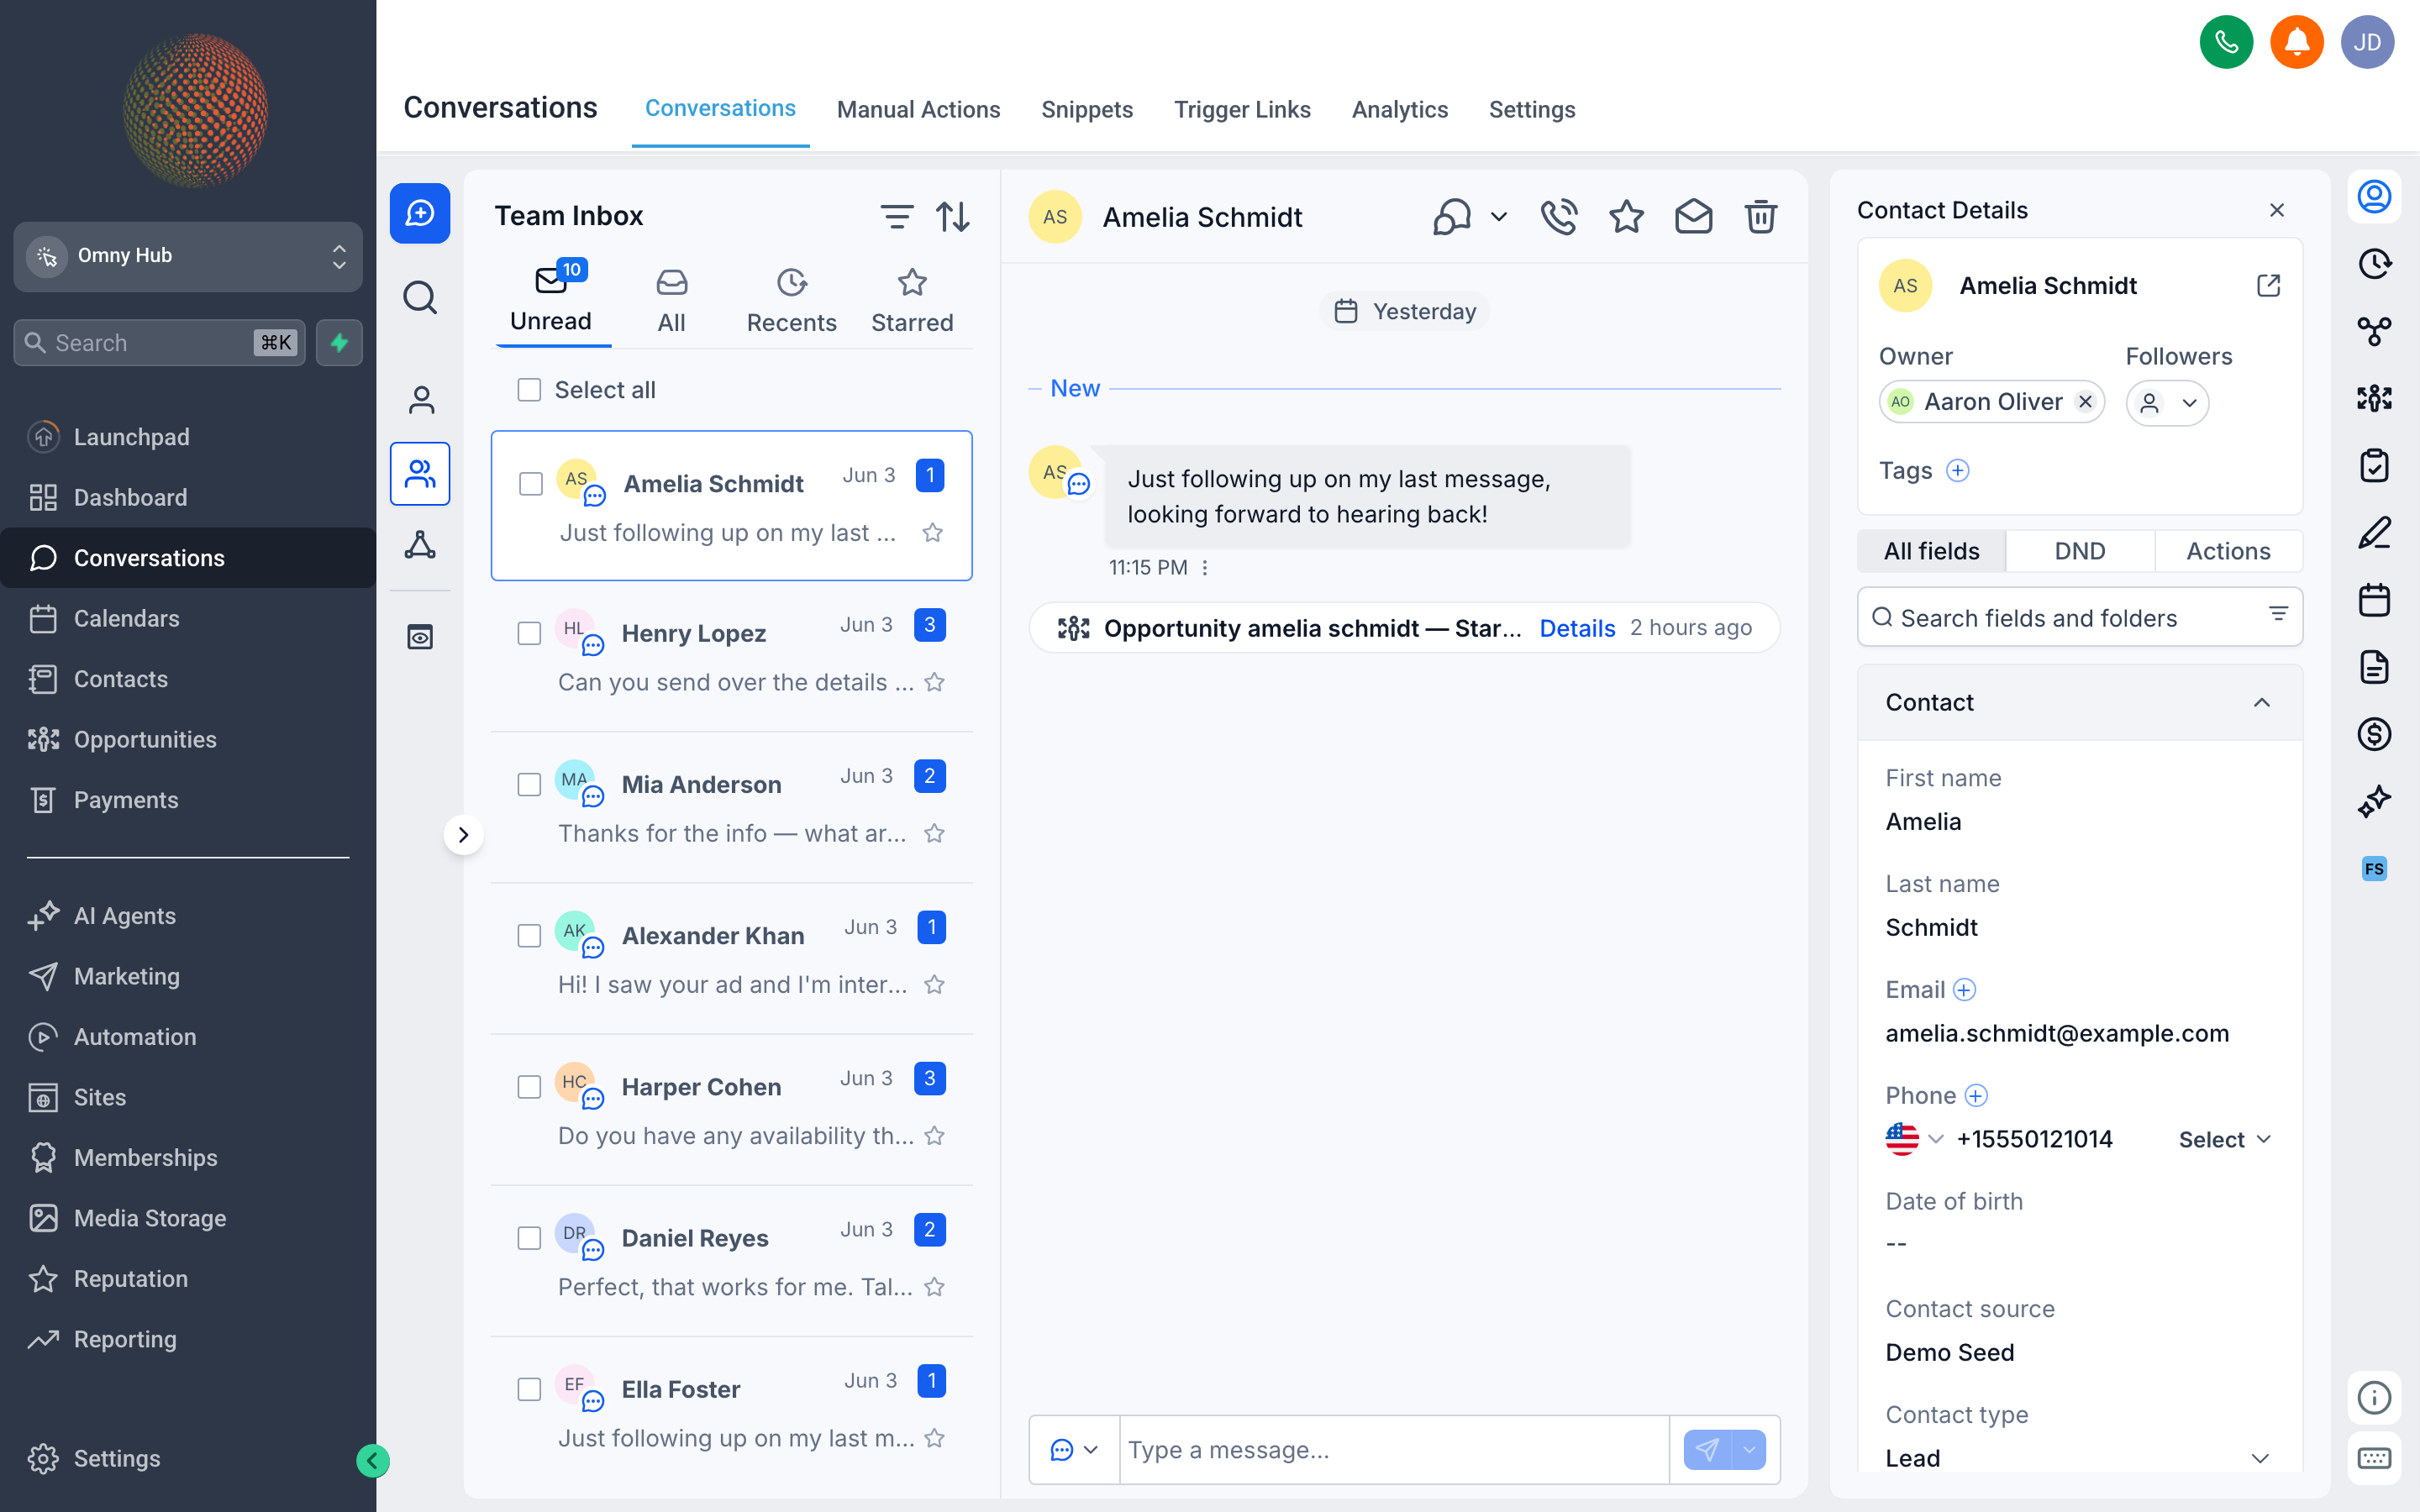The image size is (2420, 1512).
Task: Open the activity history clock icon in right rail
Action: tap(2374, 264)
